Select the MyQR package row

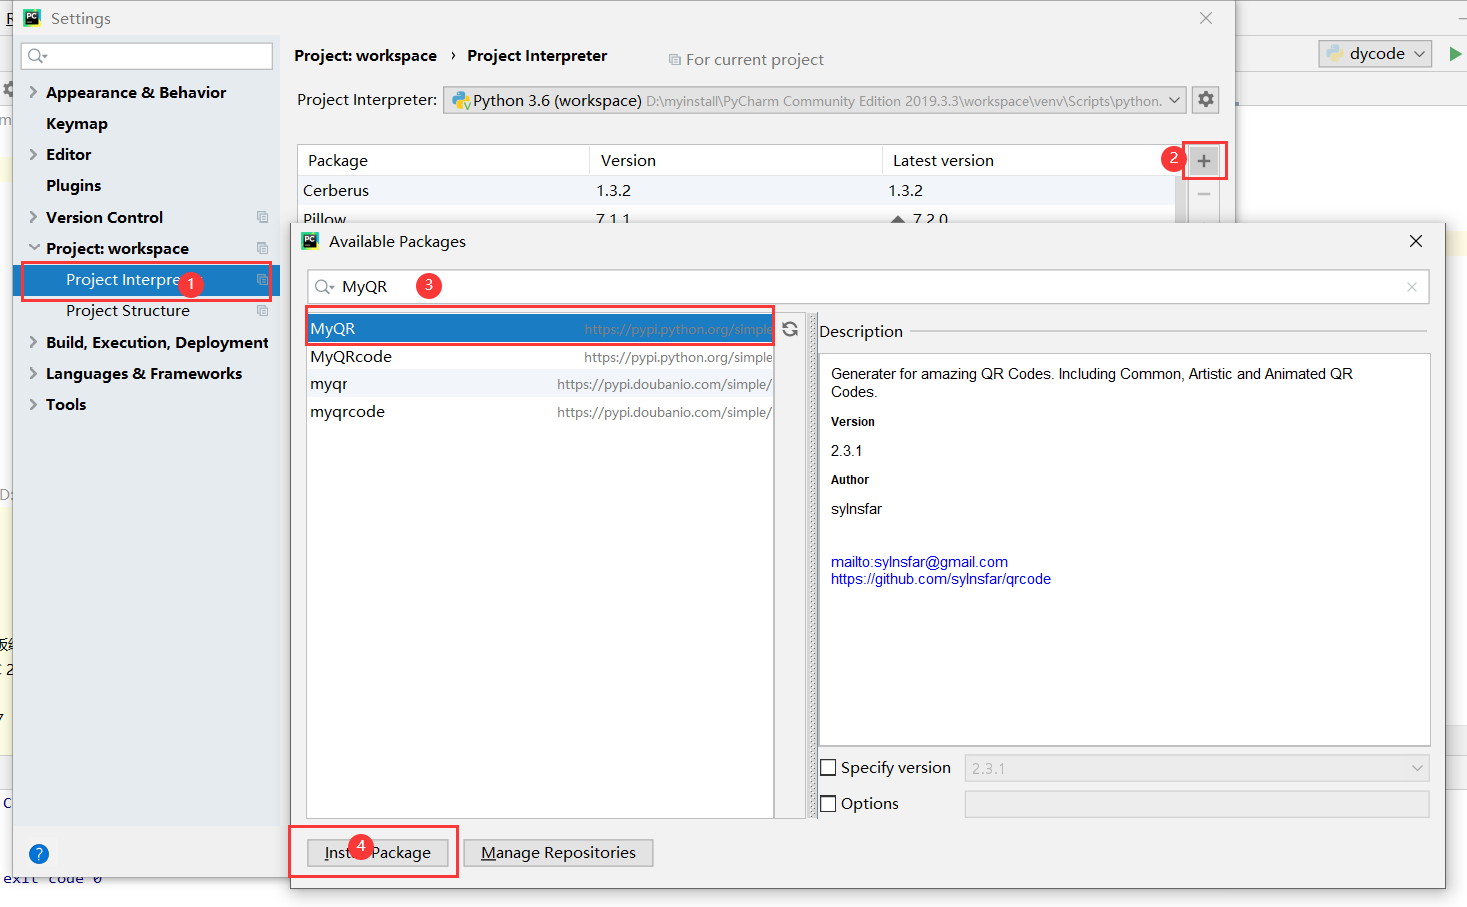(x=540, y=329)
